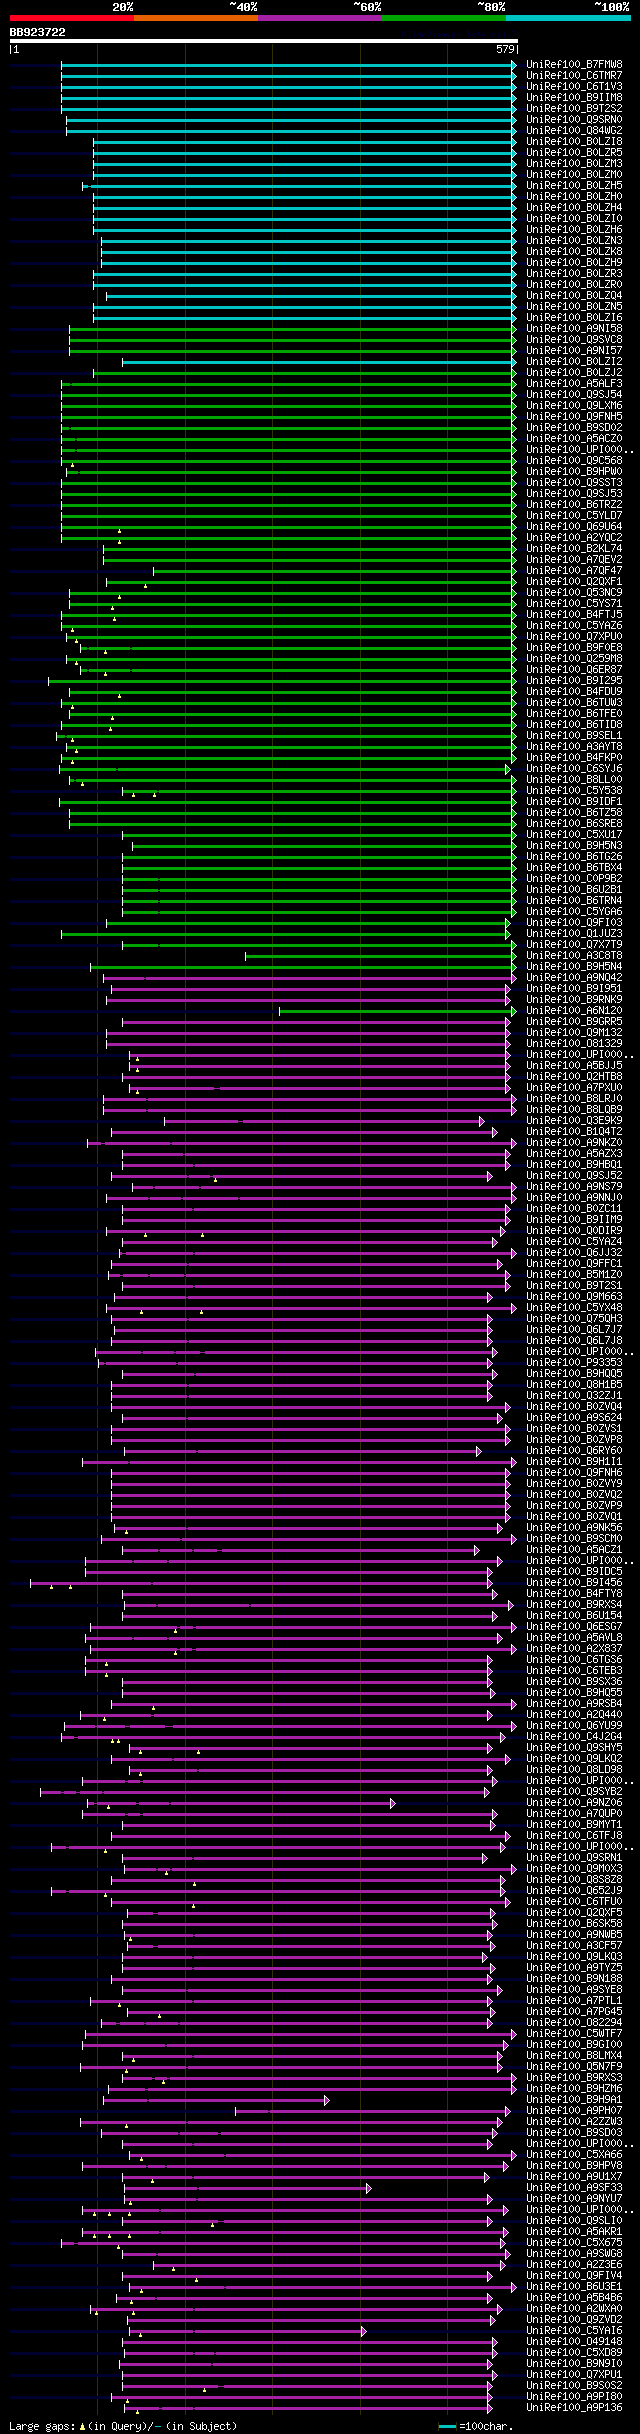The height and width of the screenshot is (2434, 640).
Task: Select hit label UniRef100_A3C8T8
Action: pyautogui.click(x=574, y=956)
